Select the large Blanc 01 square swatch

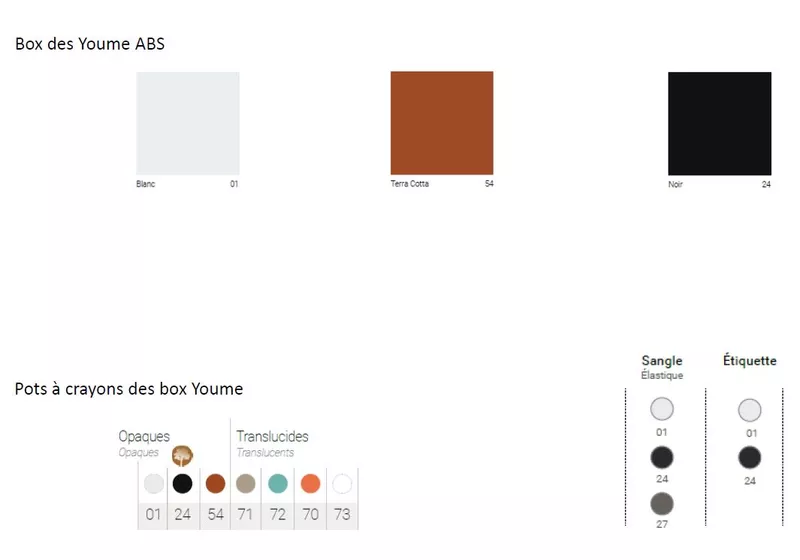pos(188,124)
